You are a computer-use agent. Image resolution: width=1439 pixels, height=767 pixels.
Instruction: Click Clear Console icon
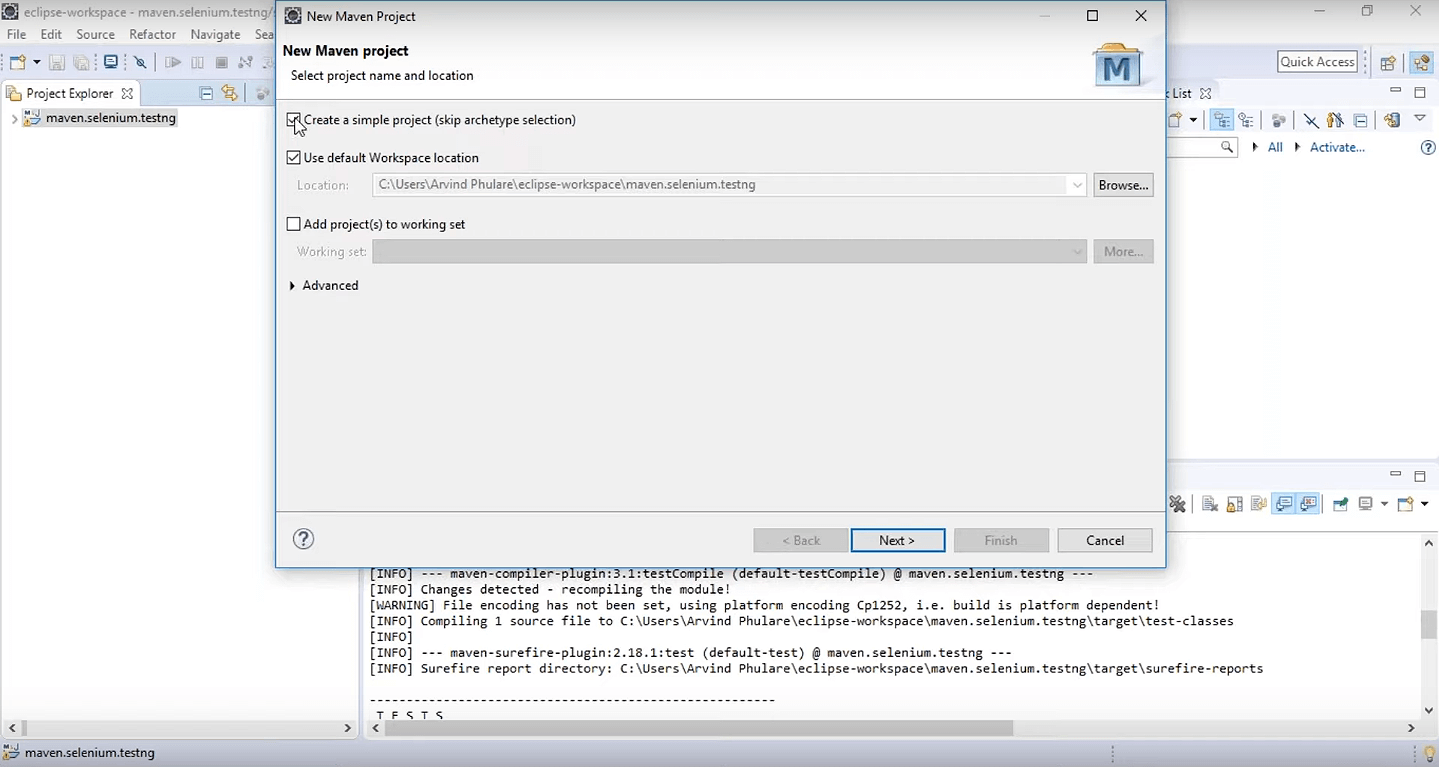[1209, 504]
